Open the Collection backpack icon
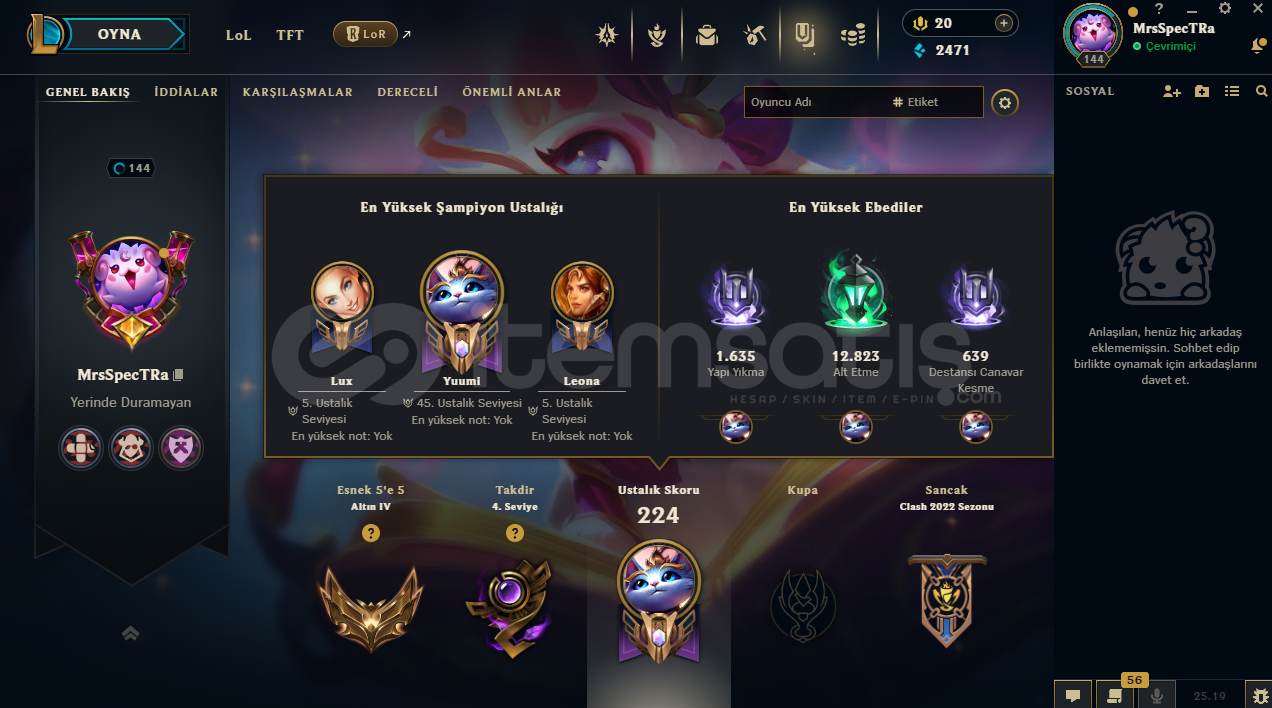Image resolution: width=1272 pixels, height=708 pixels. (x=707, y=35)
